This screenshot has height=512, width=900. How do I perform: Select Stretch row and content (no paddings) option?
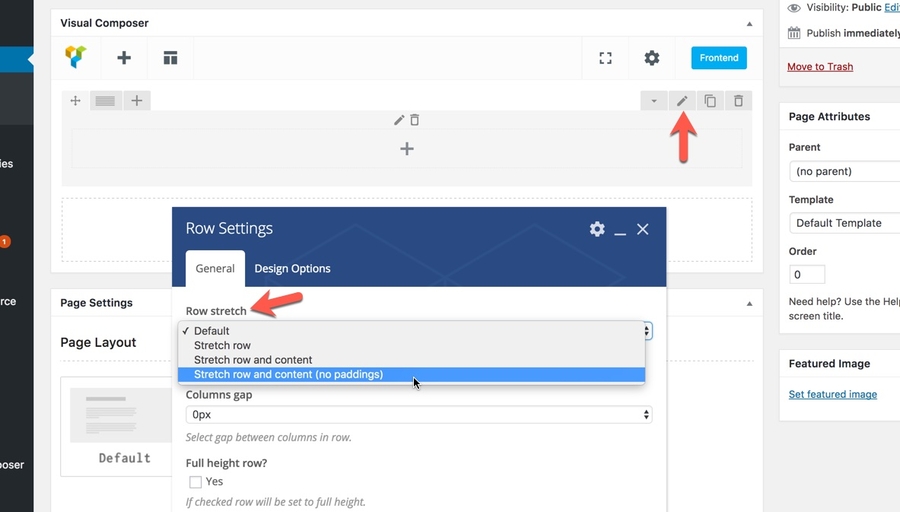click(x=288, y=375)
